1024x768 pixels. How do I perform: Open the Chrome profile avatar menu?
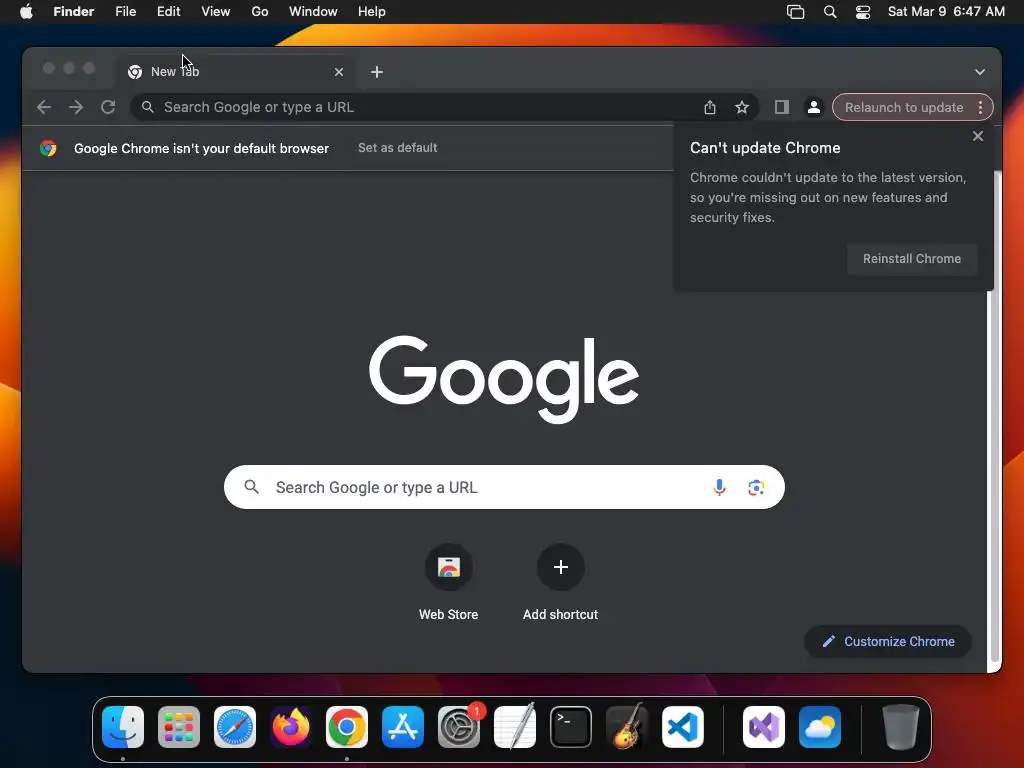(x=814, y=107)
